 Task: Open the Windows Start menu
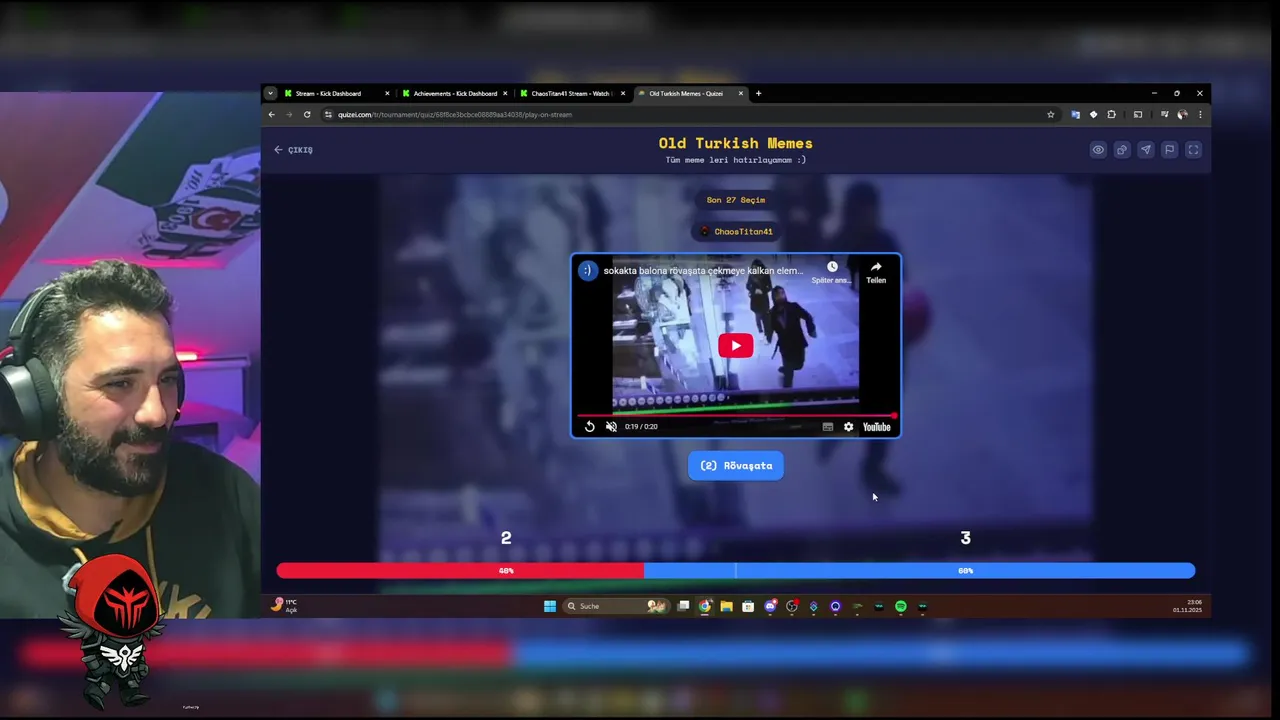pos(549,606)
